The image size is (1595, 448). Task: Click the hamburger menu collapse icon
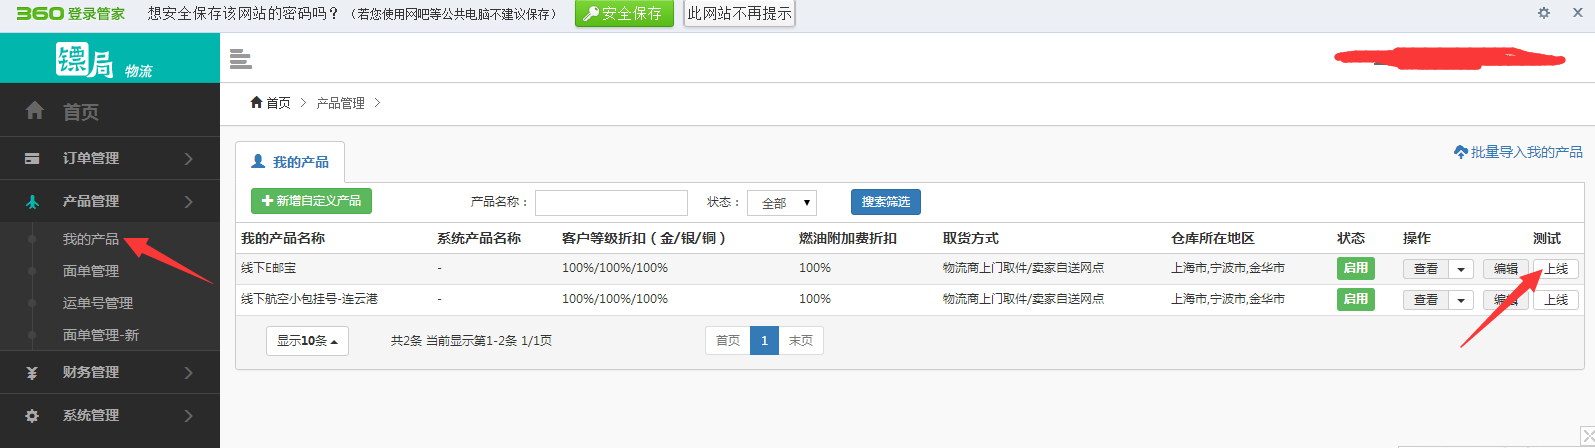(x=240, y=59)
